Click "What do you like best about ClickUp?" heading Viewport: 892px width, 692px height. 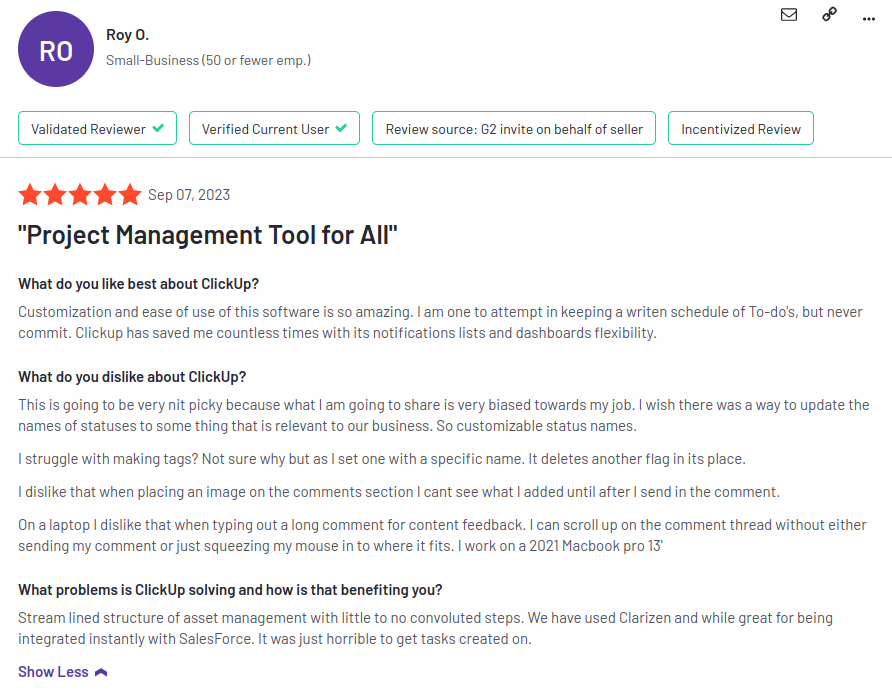(138, 284)
